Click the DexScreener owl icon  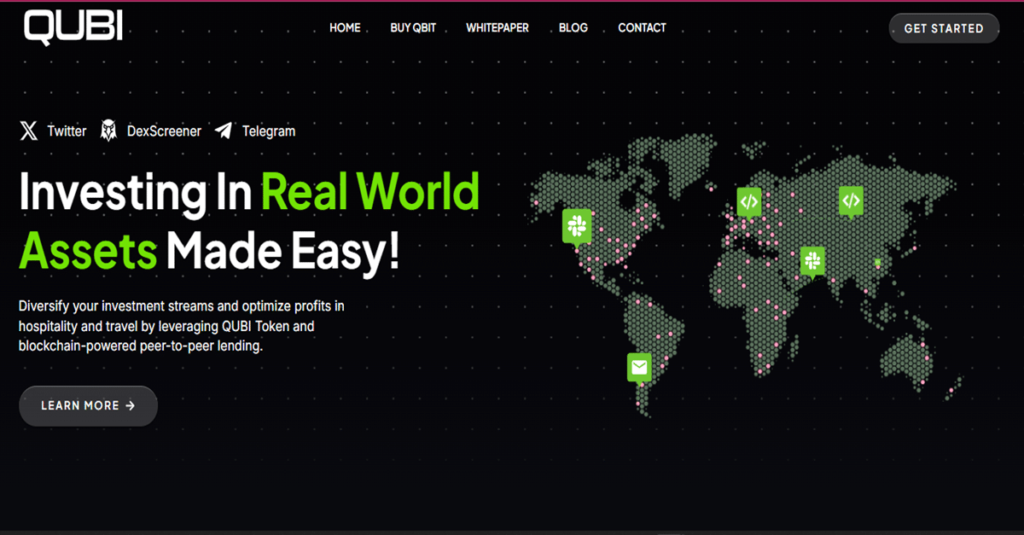[109, 131]
